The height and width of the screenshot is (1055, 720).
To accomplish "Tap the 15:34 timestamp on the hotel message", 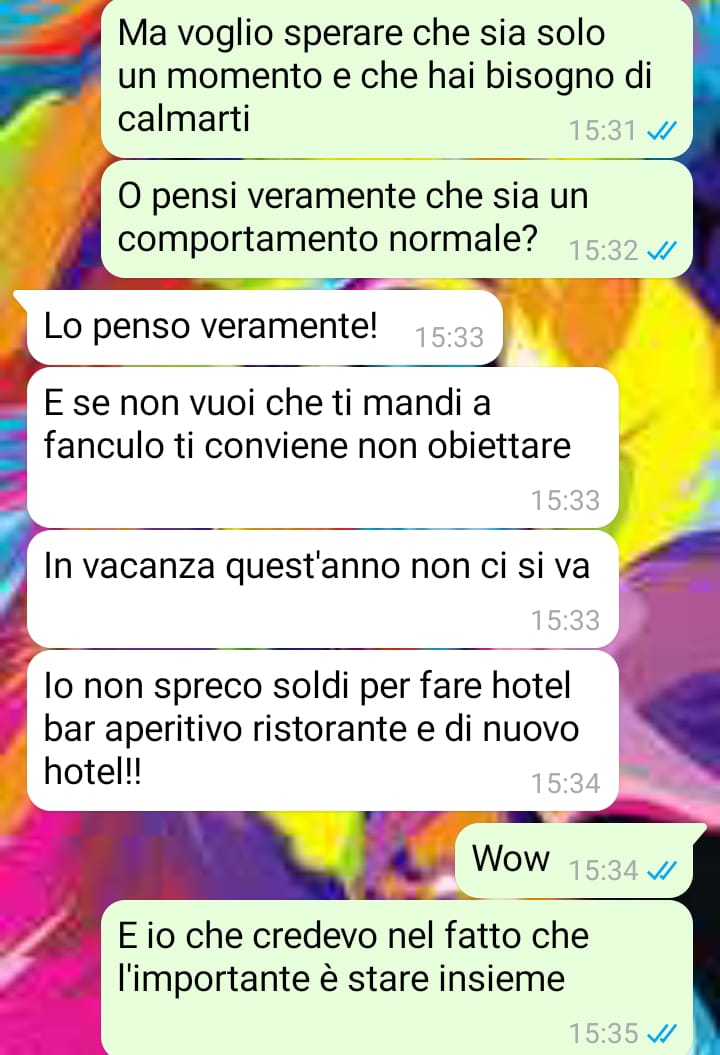I will (565, 783).
